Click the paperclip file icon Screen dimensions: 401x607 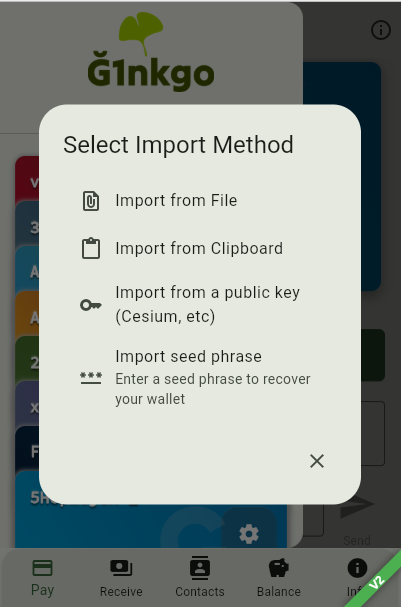click(x=91, y=201)
